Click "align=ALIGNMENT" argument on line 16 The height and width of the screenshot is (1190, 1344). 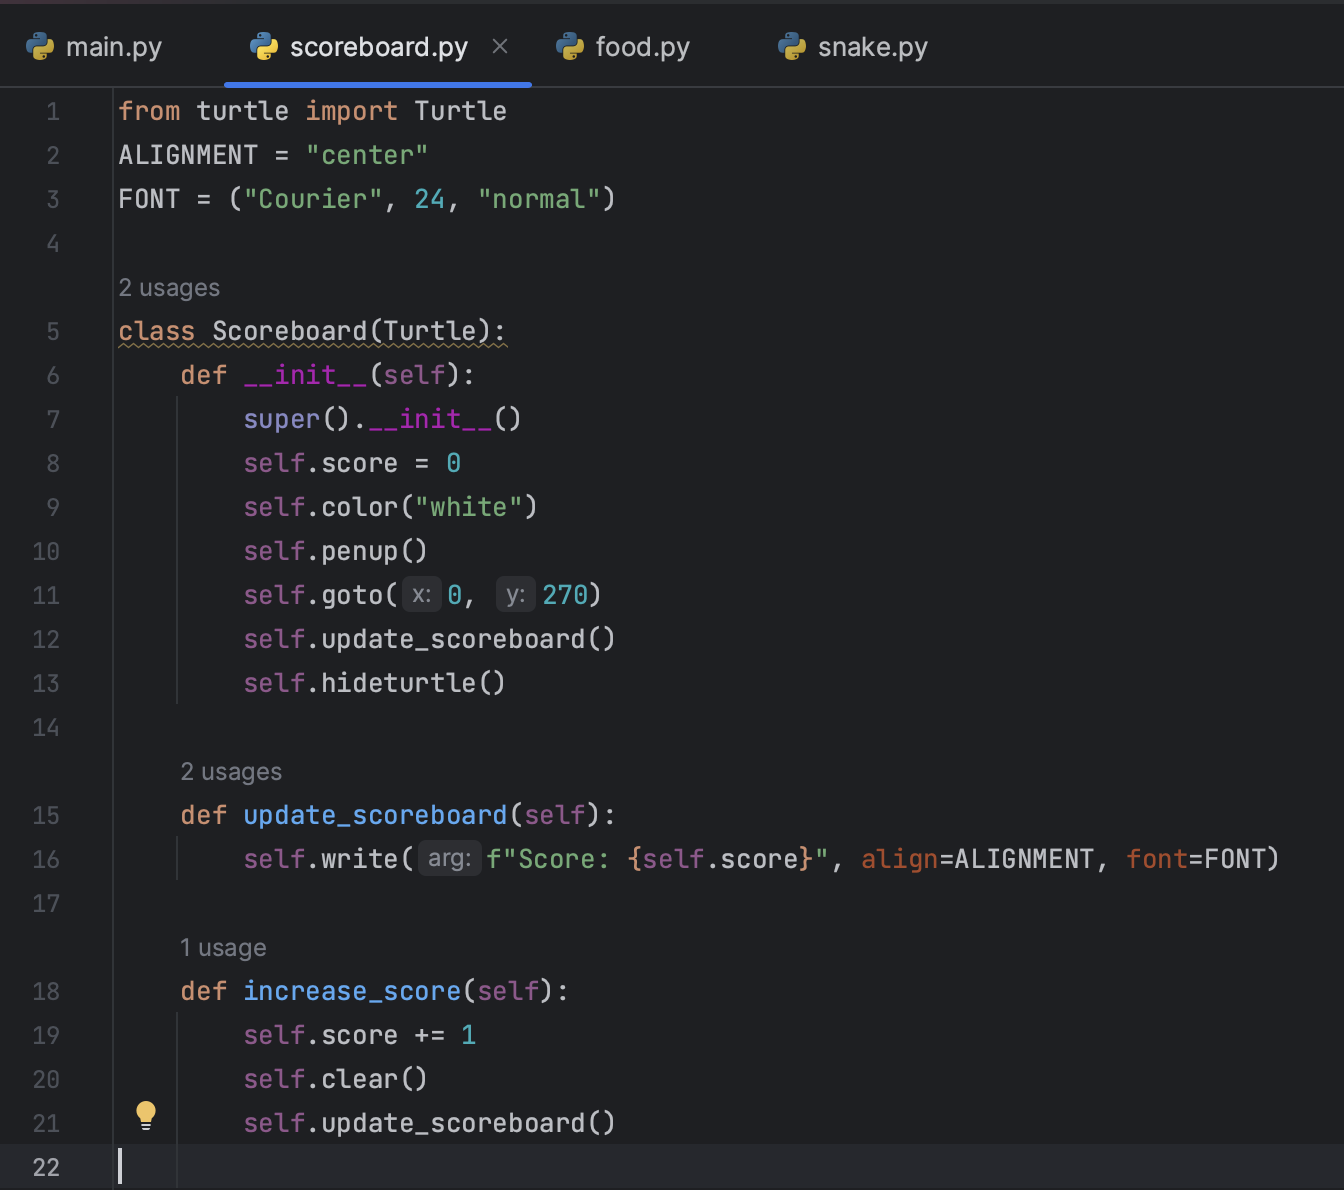(977, 859)
